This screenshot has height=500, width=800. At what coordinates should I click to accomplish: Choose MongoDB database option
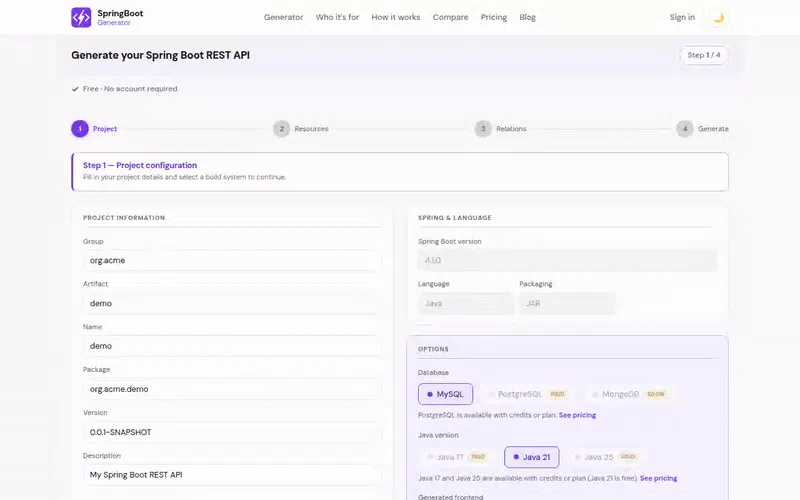pyautogui.click(x=630, y=394)
